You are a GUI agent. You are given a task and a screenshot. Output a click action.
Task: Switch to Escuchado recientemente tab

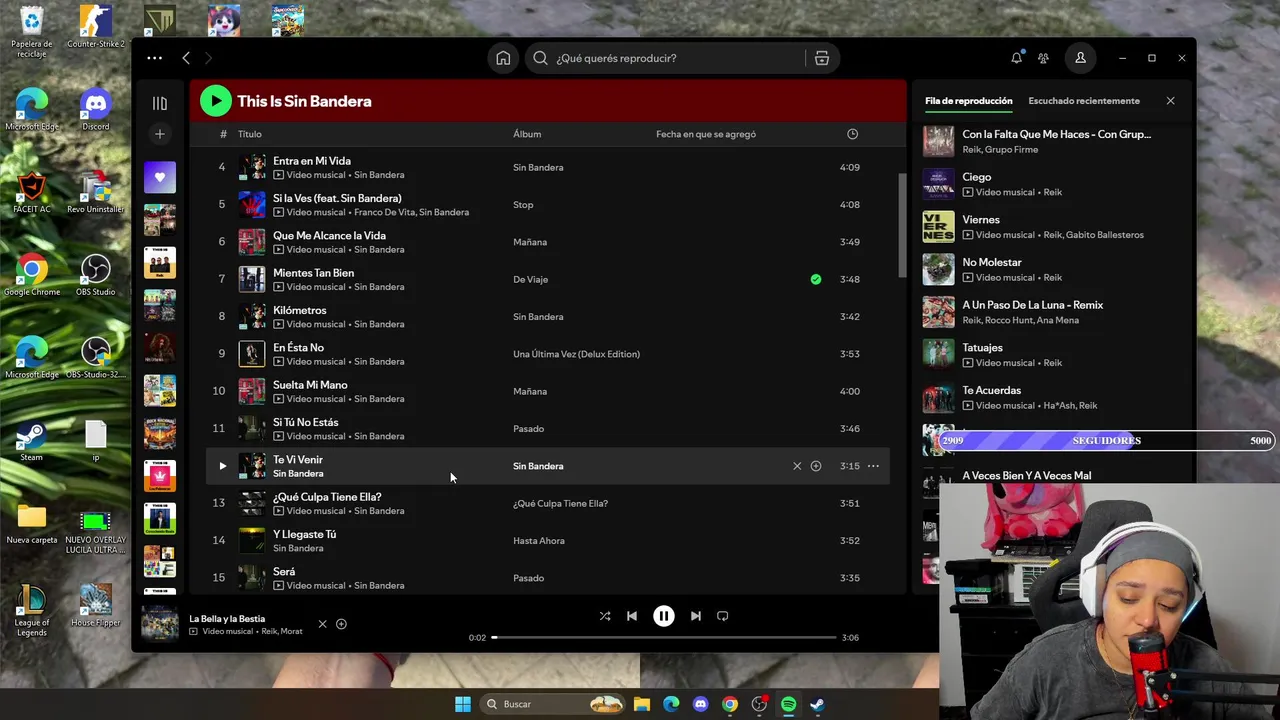1084,101
